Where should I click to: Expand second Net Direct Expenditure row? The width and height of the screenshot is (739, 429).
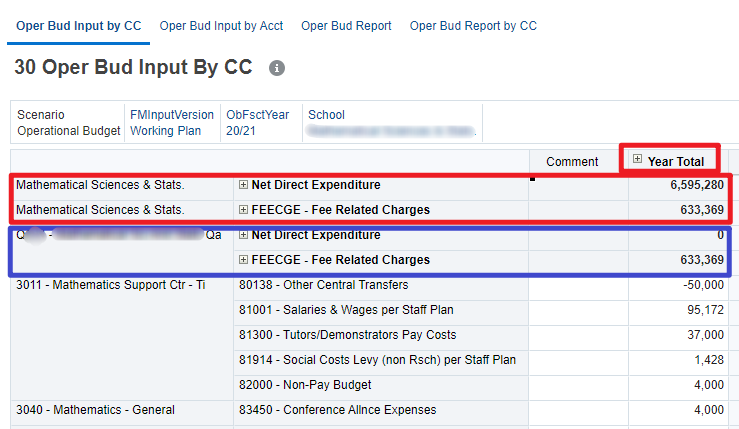(243, 236)
